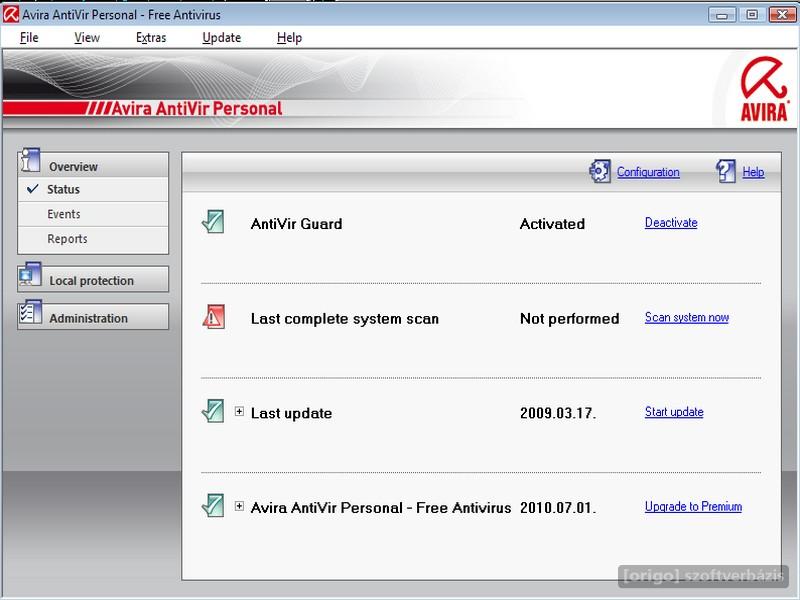Click the AntiVir Guard label

click(296, 224)
